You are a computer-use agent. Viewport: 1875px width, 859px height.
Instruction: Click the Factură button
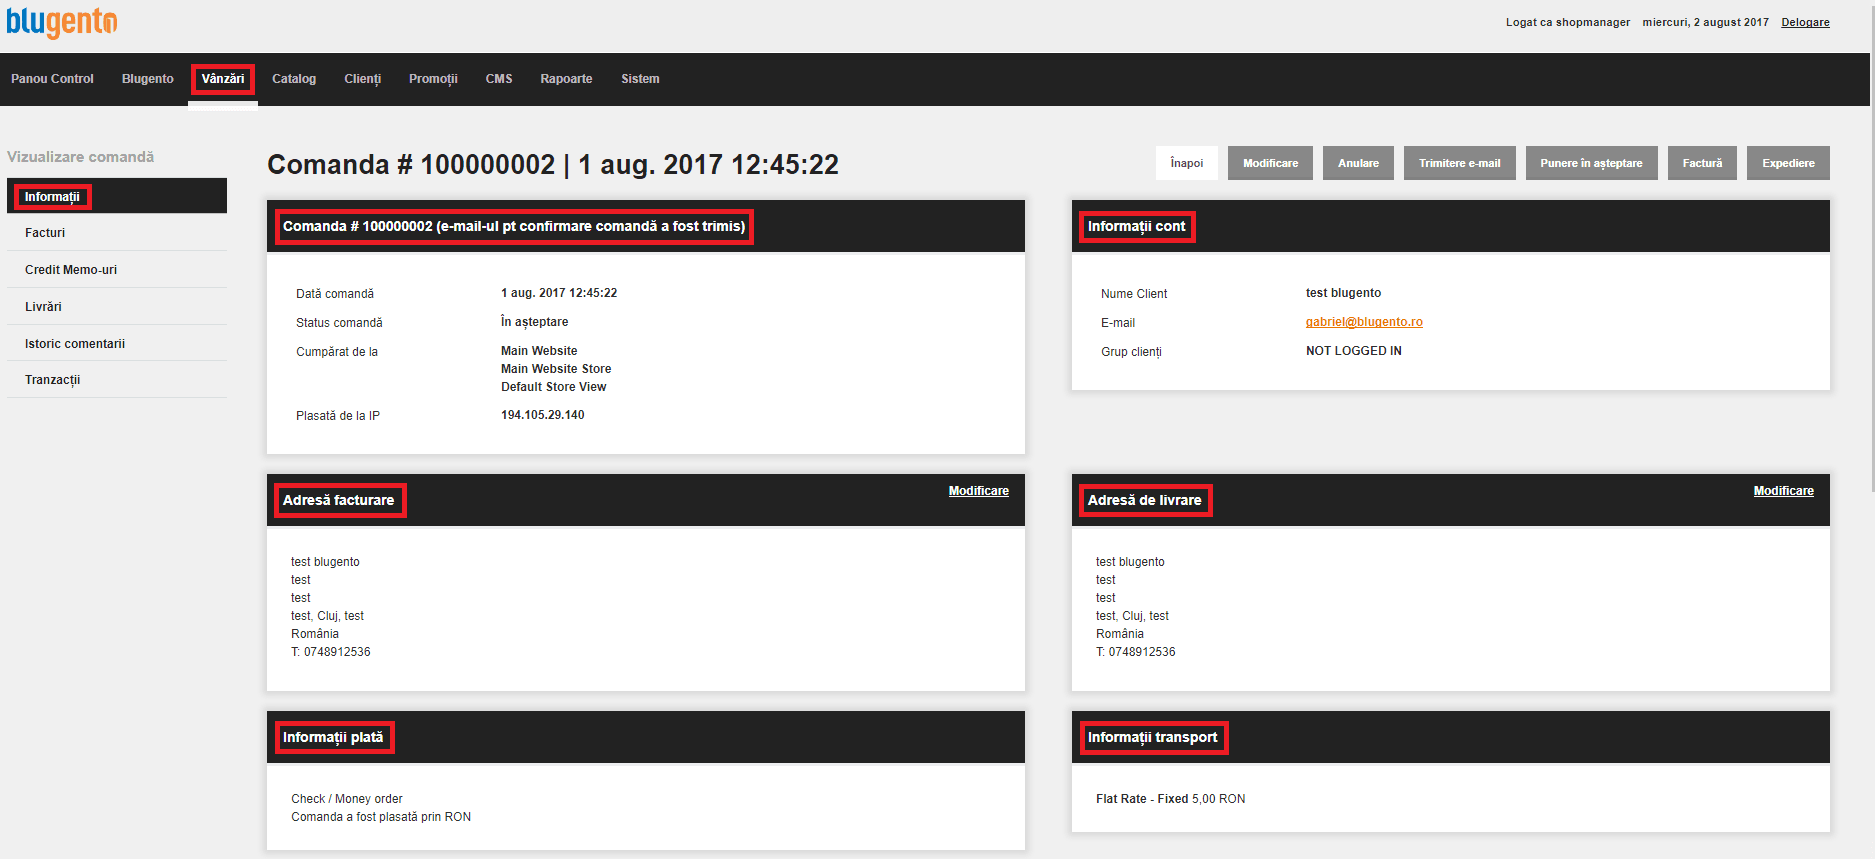point(1702,163)
